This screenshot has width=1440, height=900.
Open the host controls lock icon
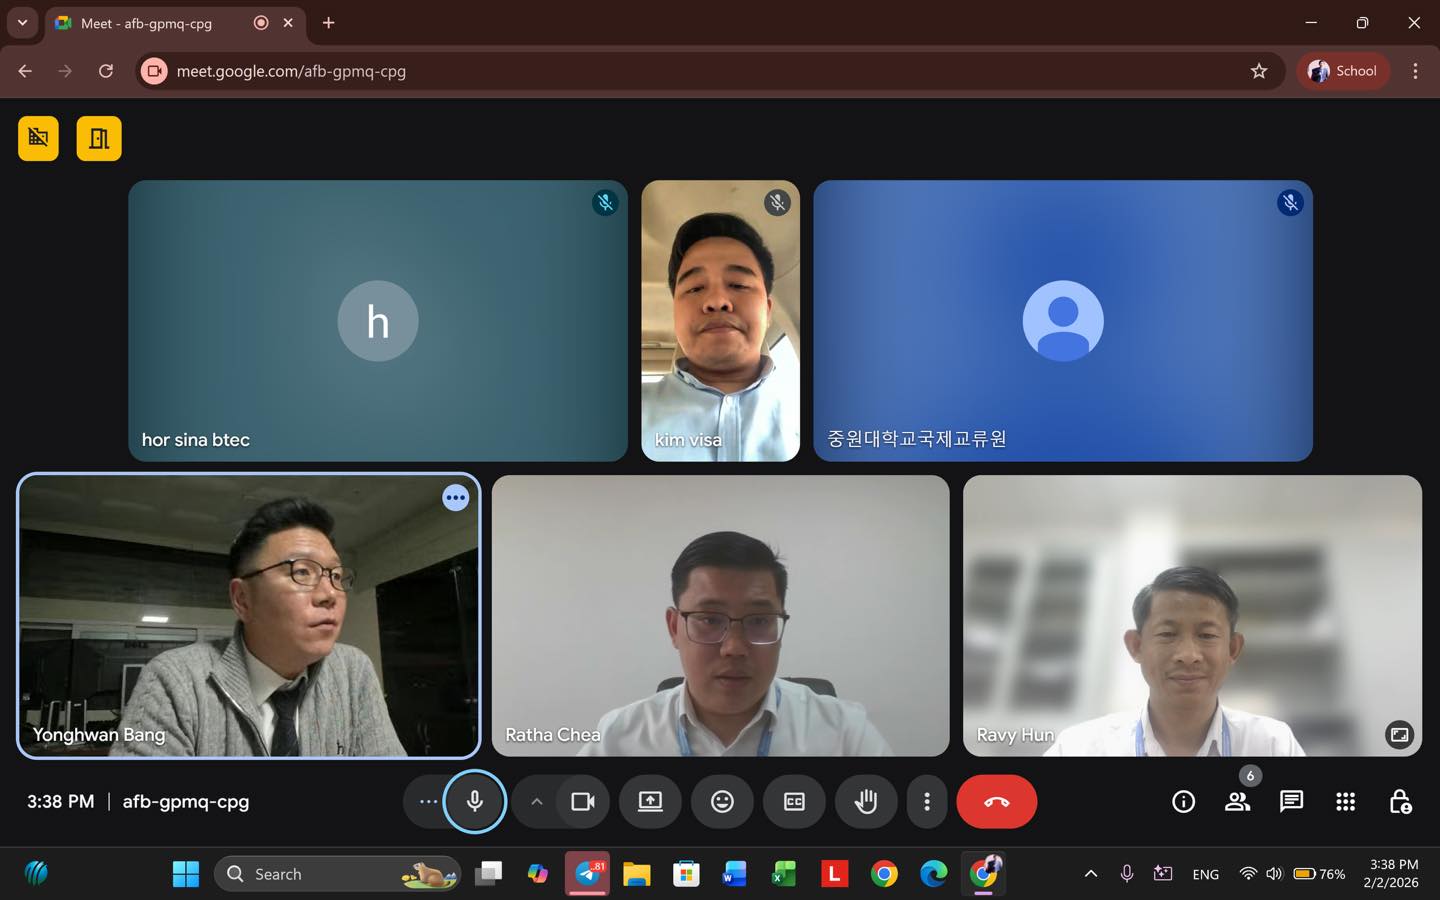pos(1400,802)
